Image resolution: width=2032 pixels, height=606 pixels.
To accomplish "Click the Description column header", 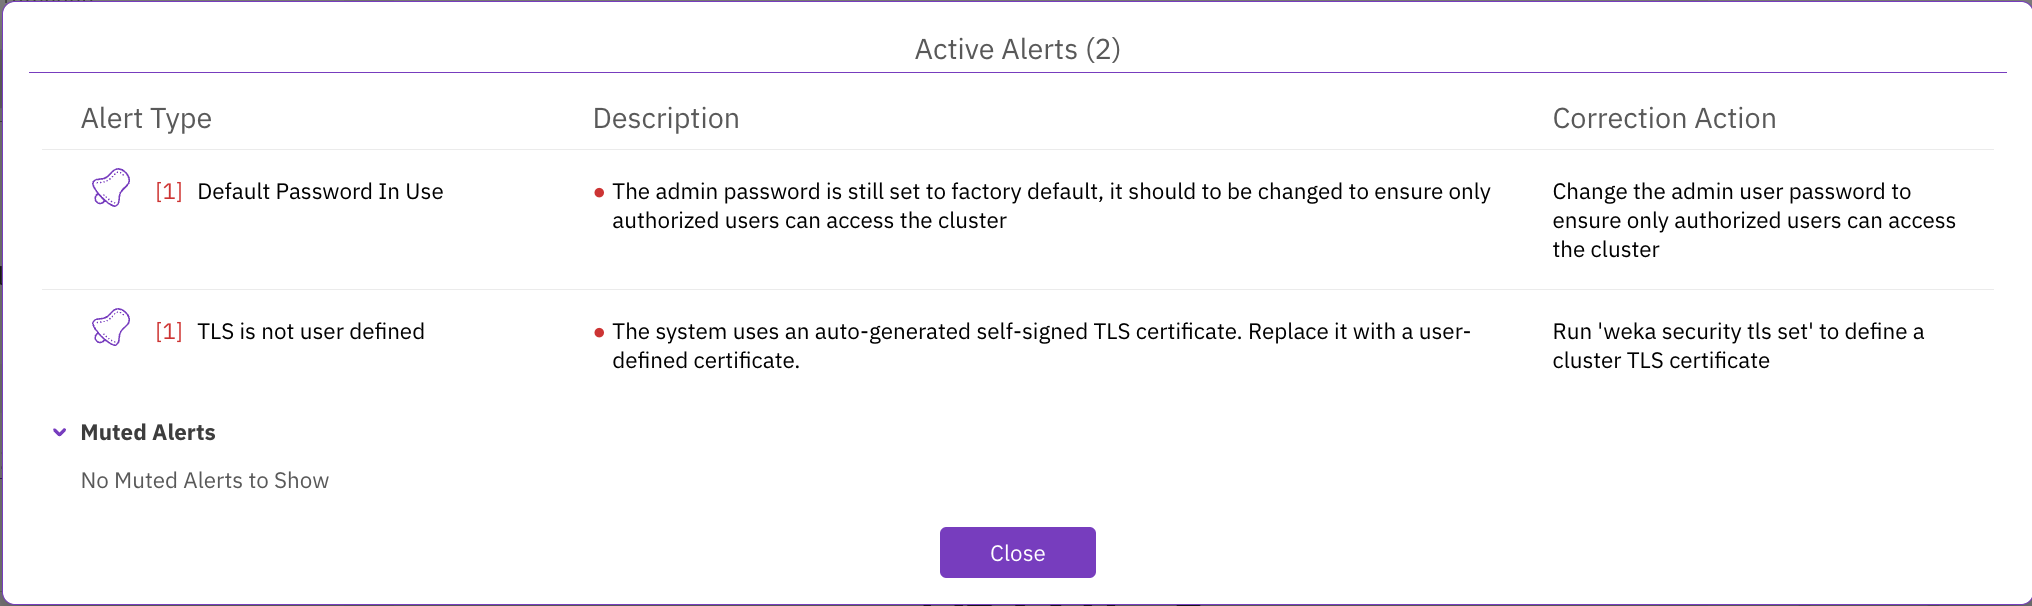I will [x=666, y=119].
